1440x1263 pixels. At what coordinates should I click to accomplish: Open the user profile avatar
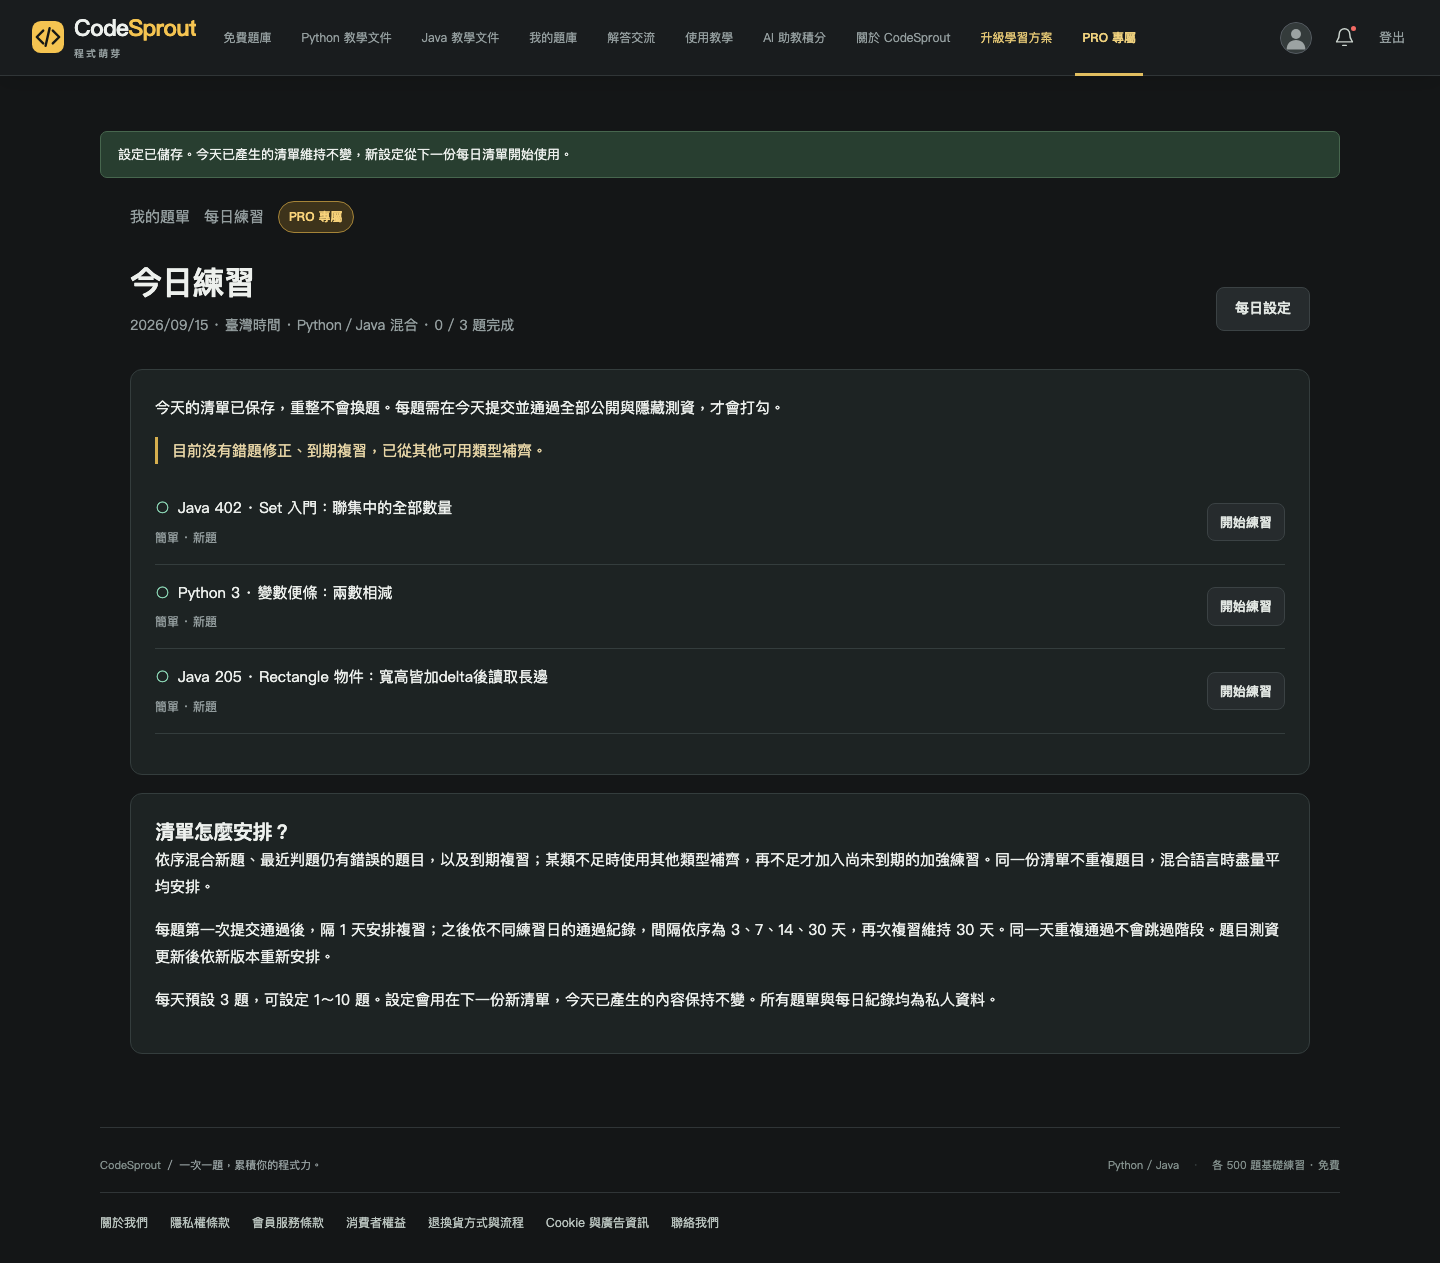pos(1296,38)
